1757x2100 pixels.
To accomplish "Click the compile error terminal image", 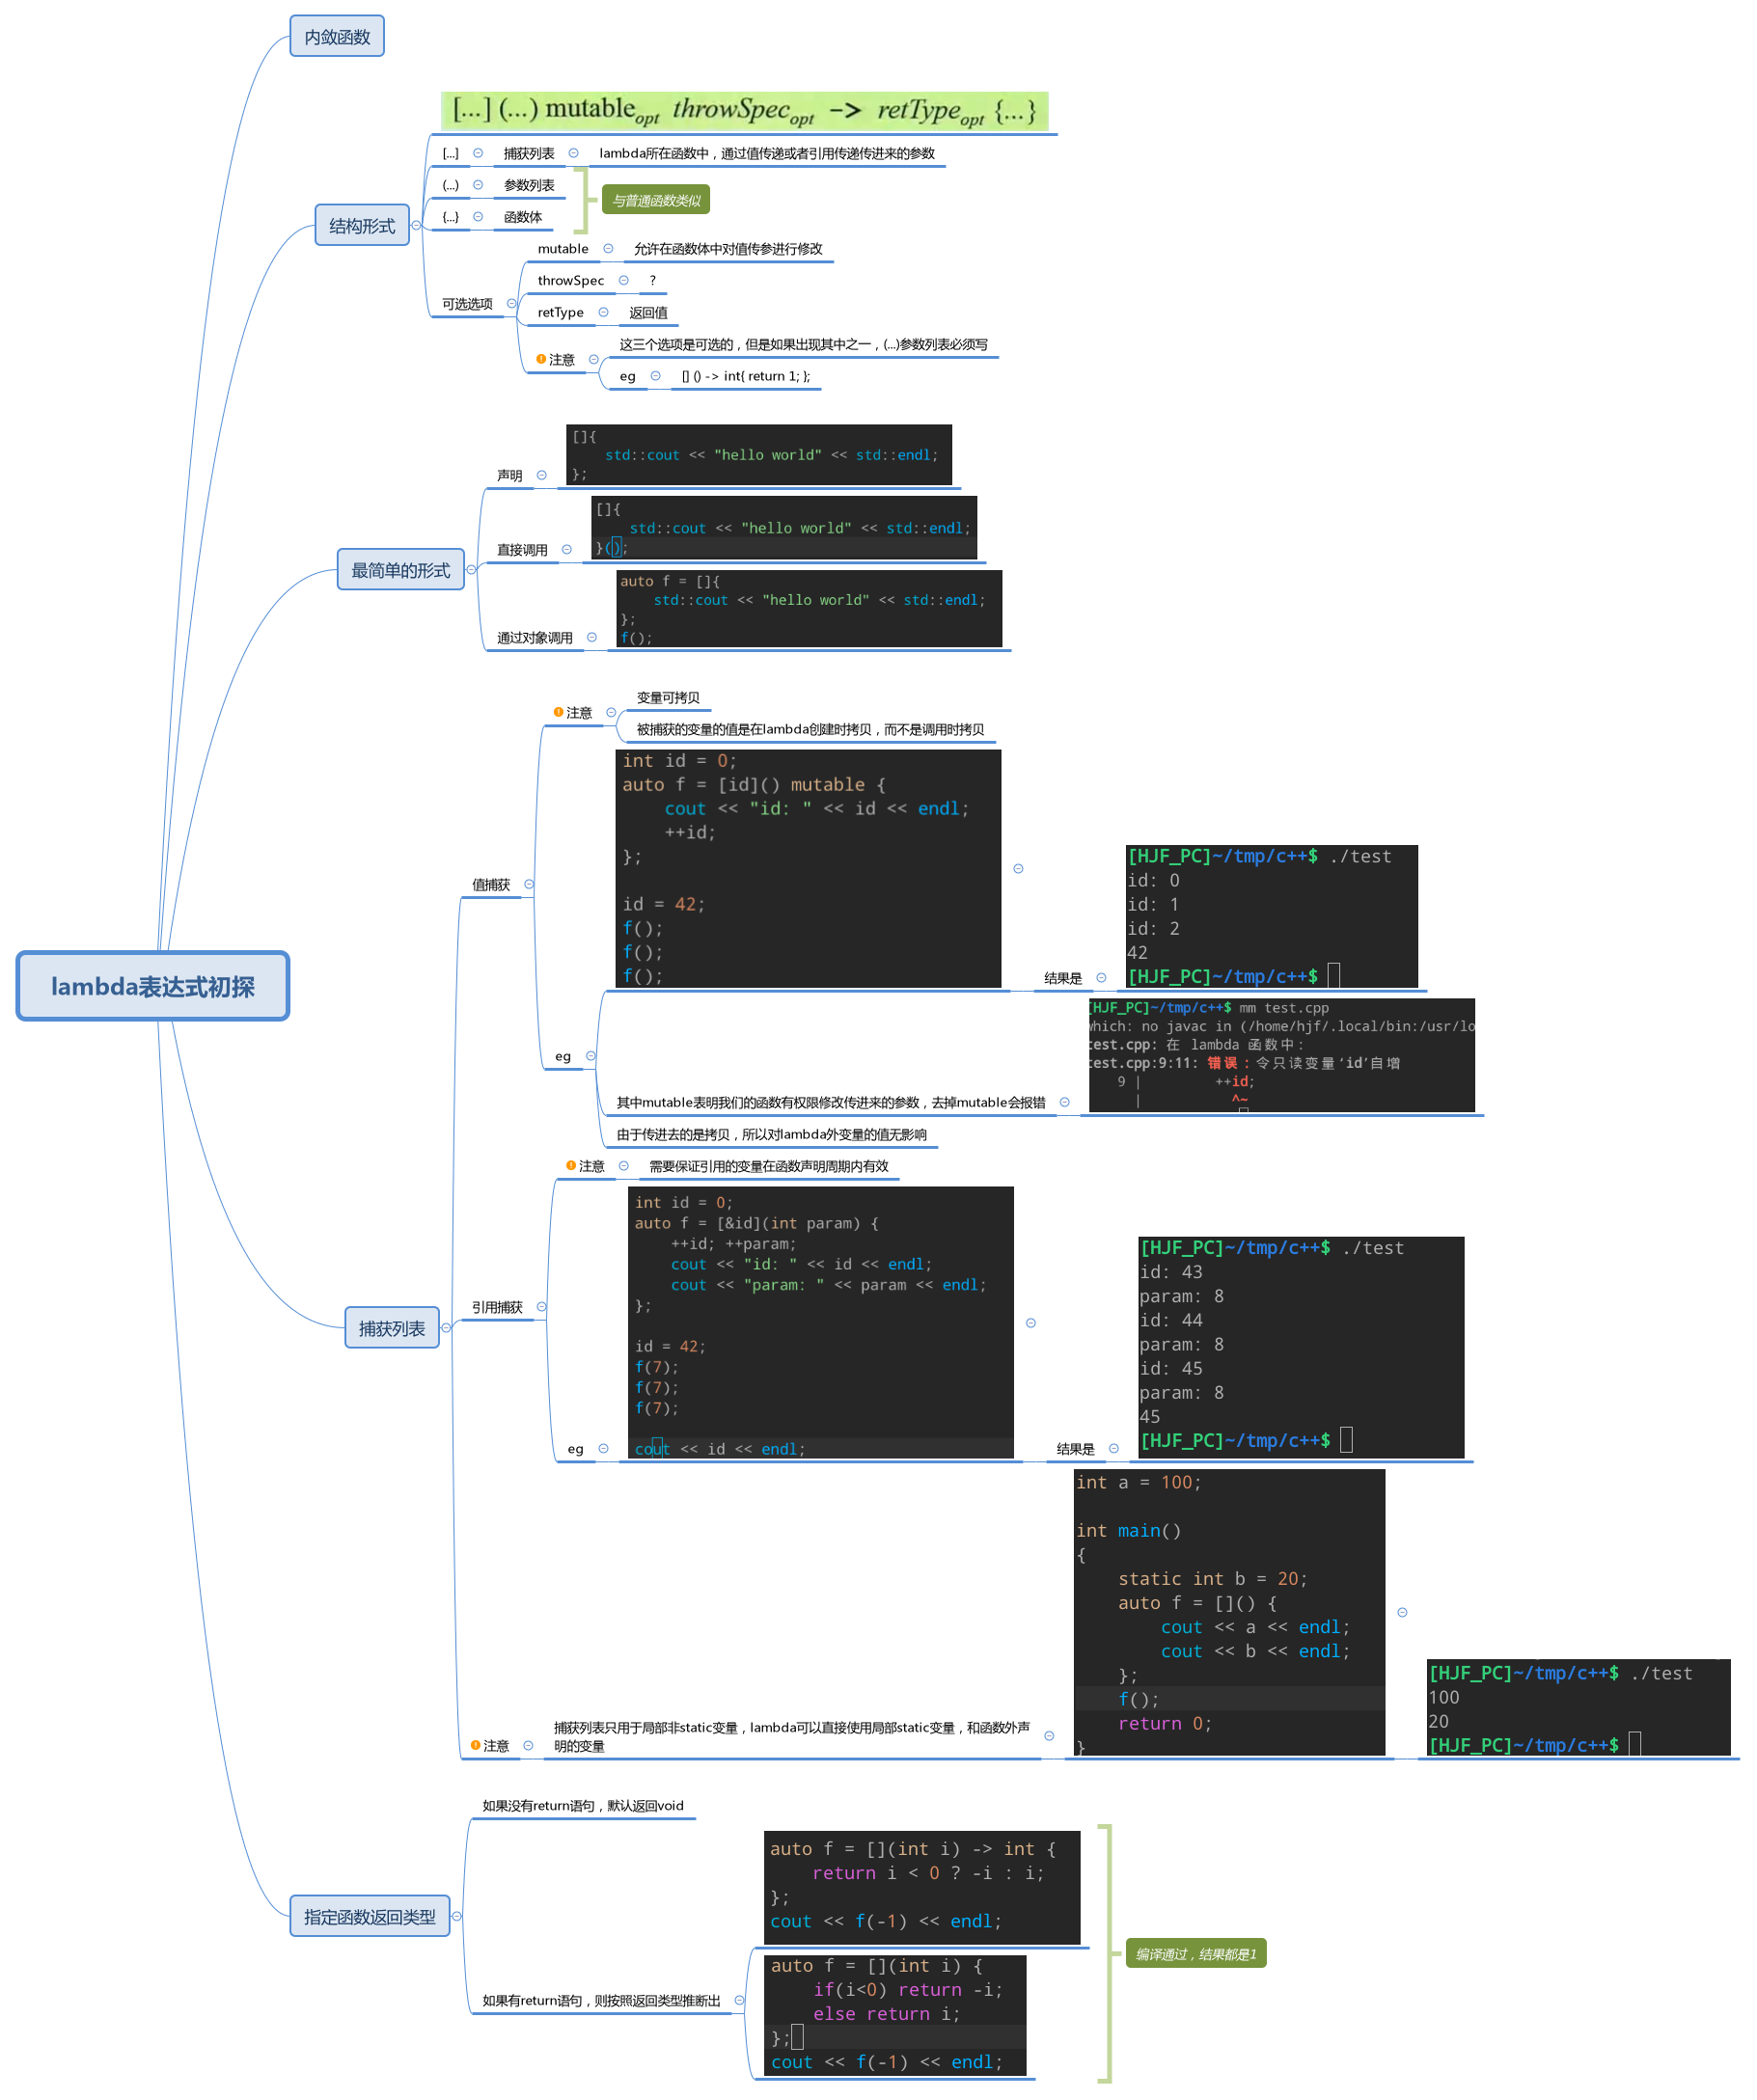I will click(x=1281, y=1055).
